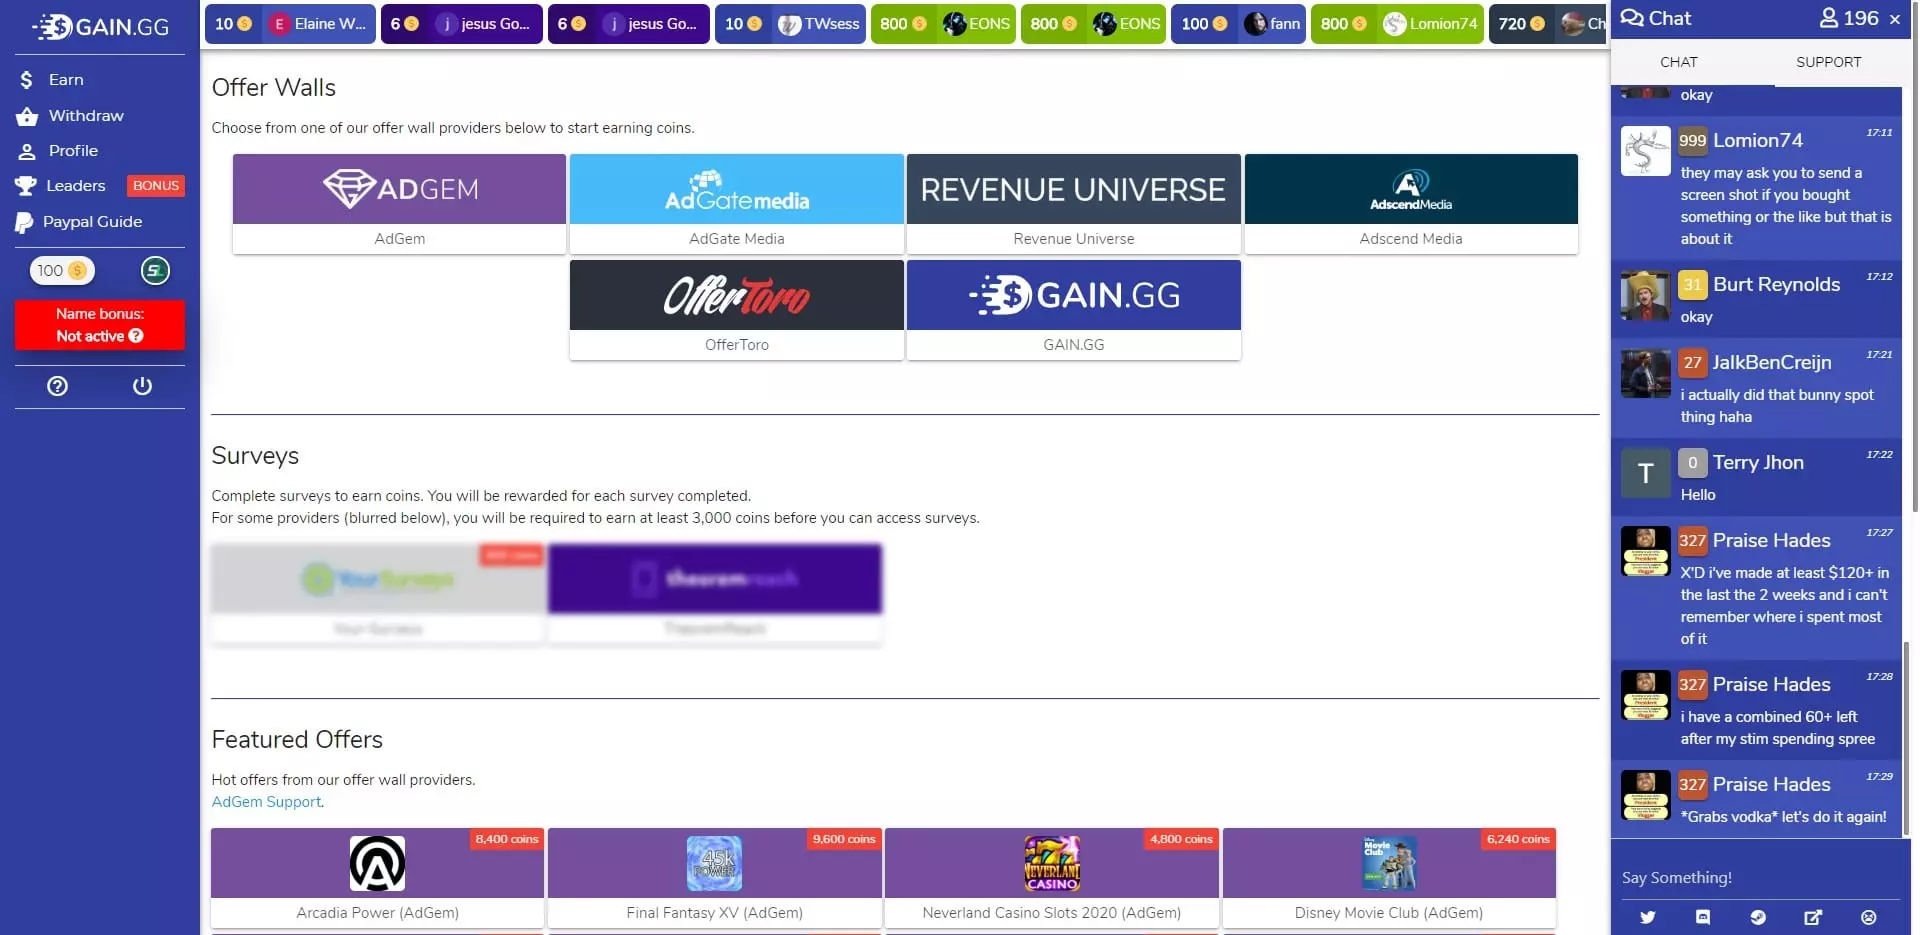This screenshot has width=1920, height=935.
Task: Toggle the chat users count with person icon
Action: pyautogui.click(x=1829, y=17)
